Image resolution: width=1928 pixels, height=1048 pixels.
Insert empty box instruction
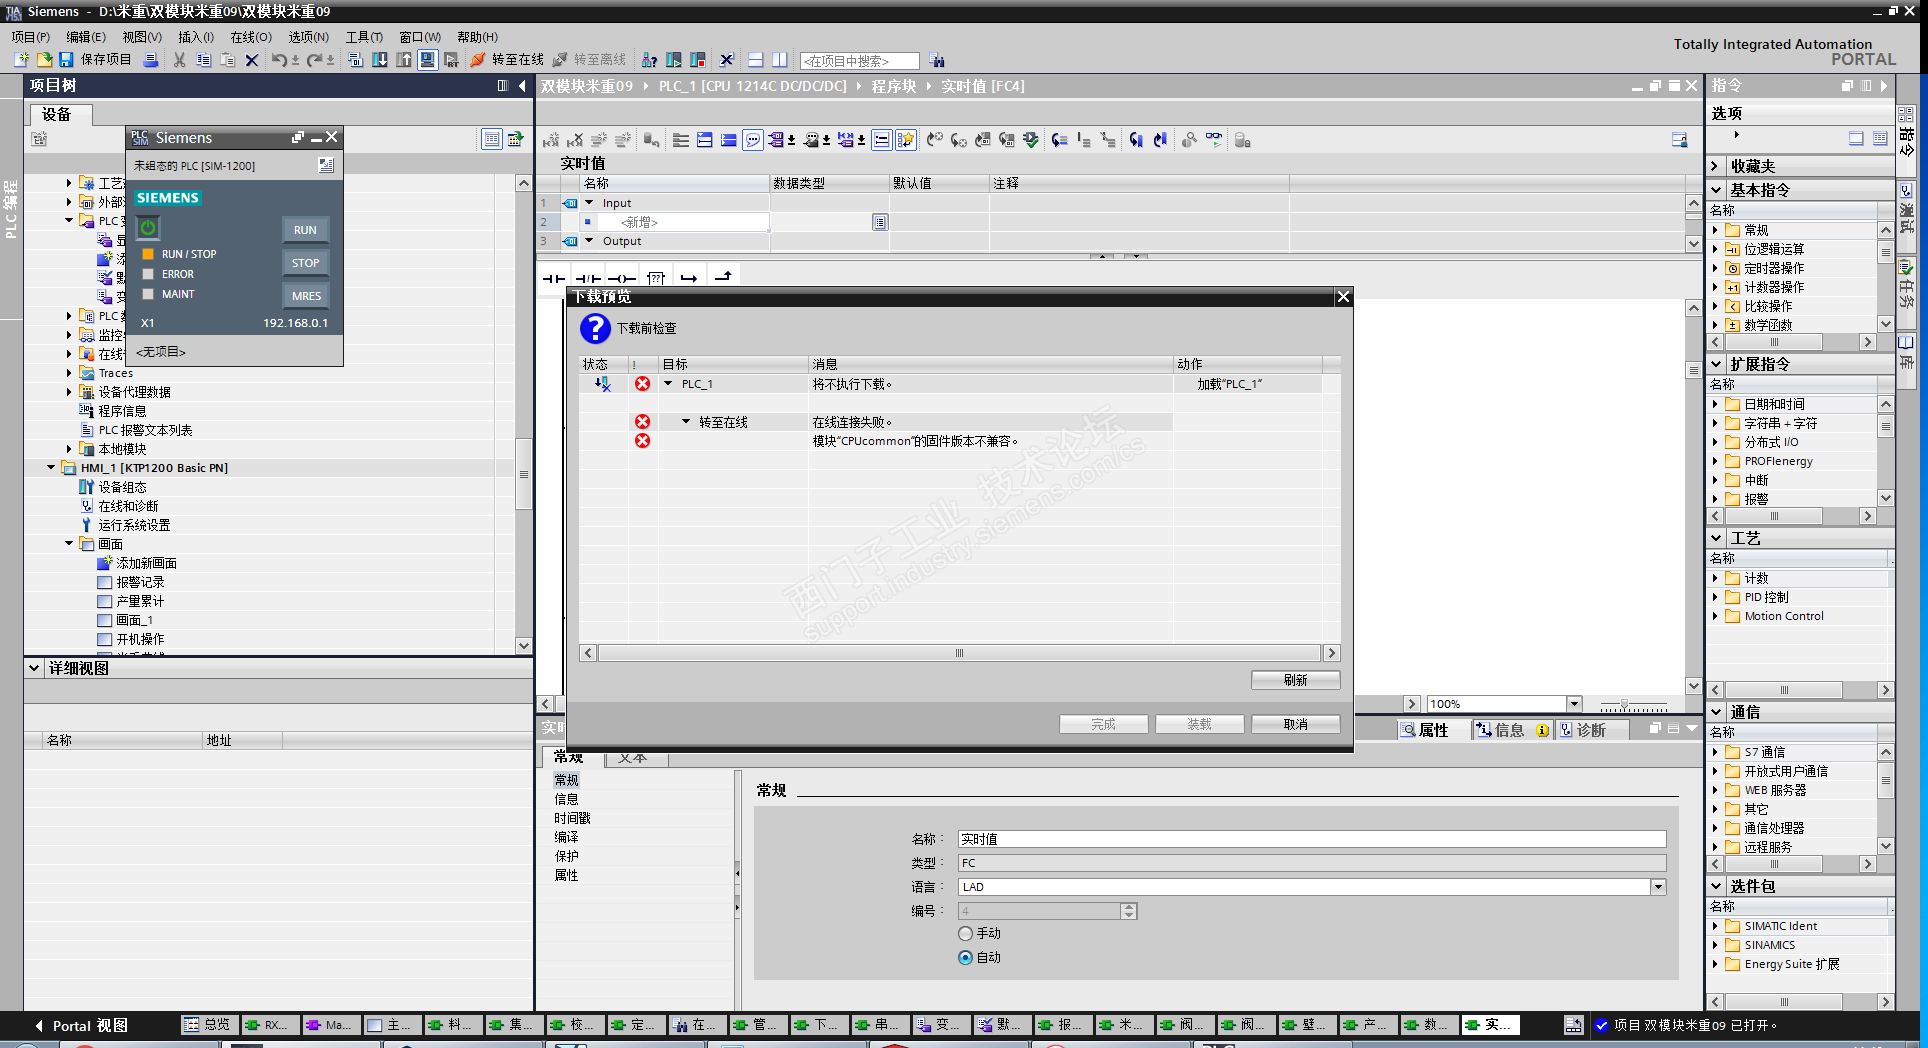(x=656, y=278)
